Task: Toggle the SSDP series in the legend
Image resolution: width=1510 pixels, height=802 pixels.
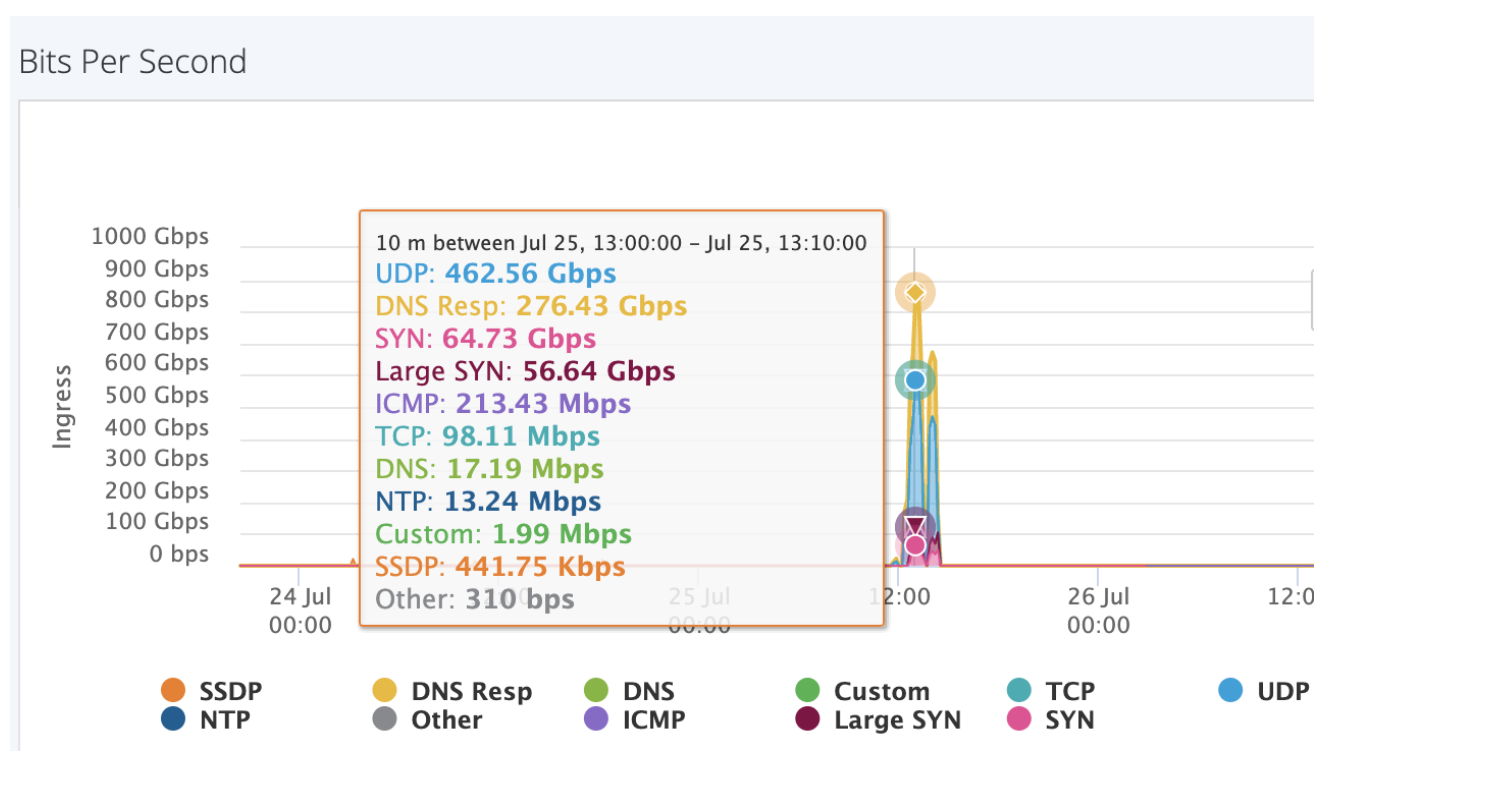Action: [x=216, y=691]
